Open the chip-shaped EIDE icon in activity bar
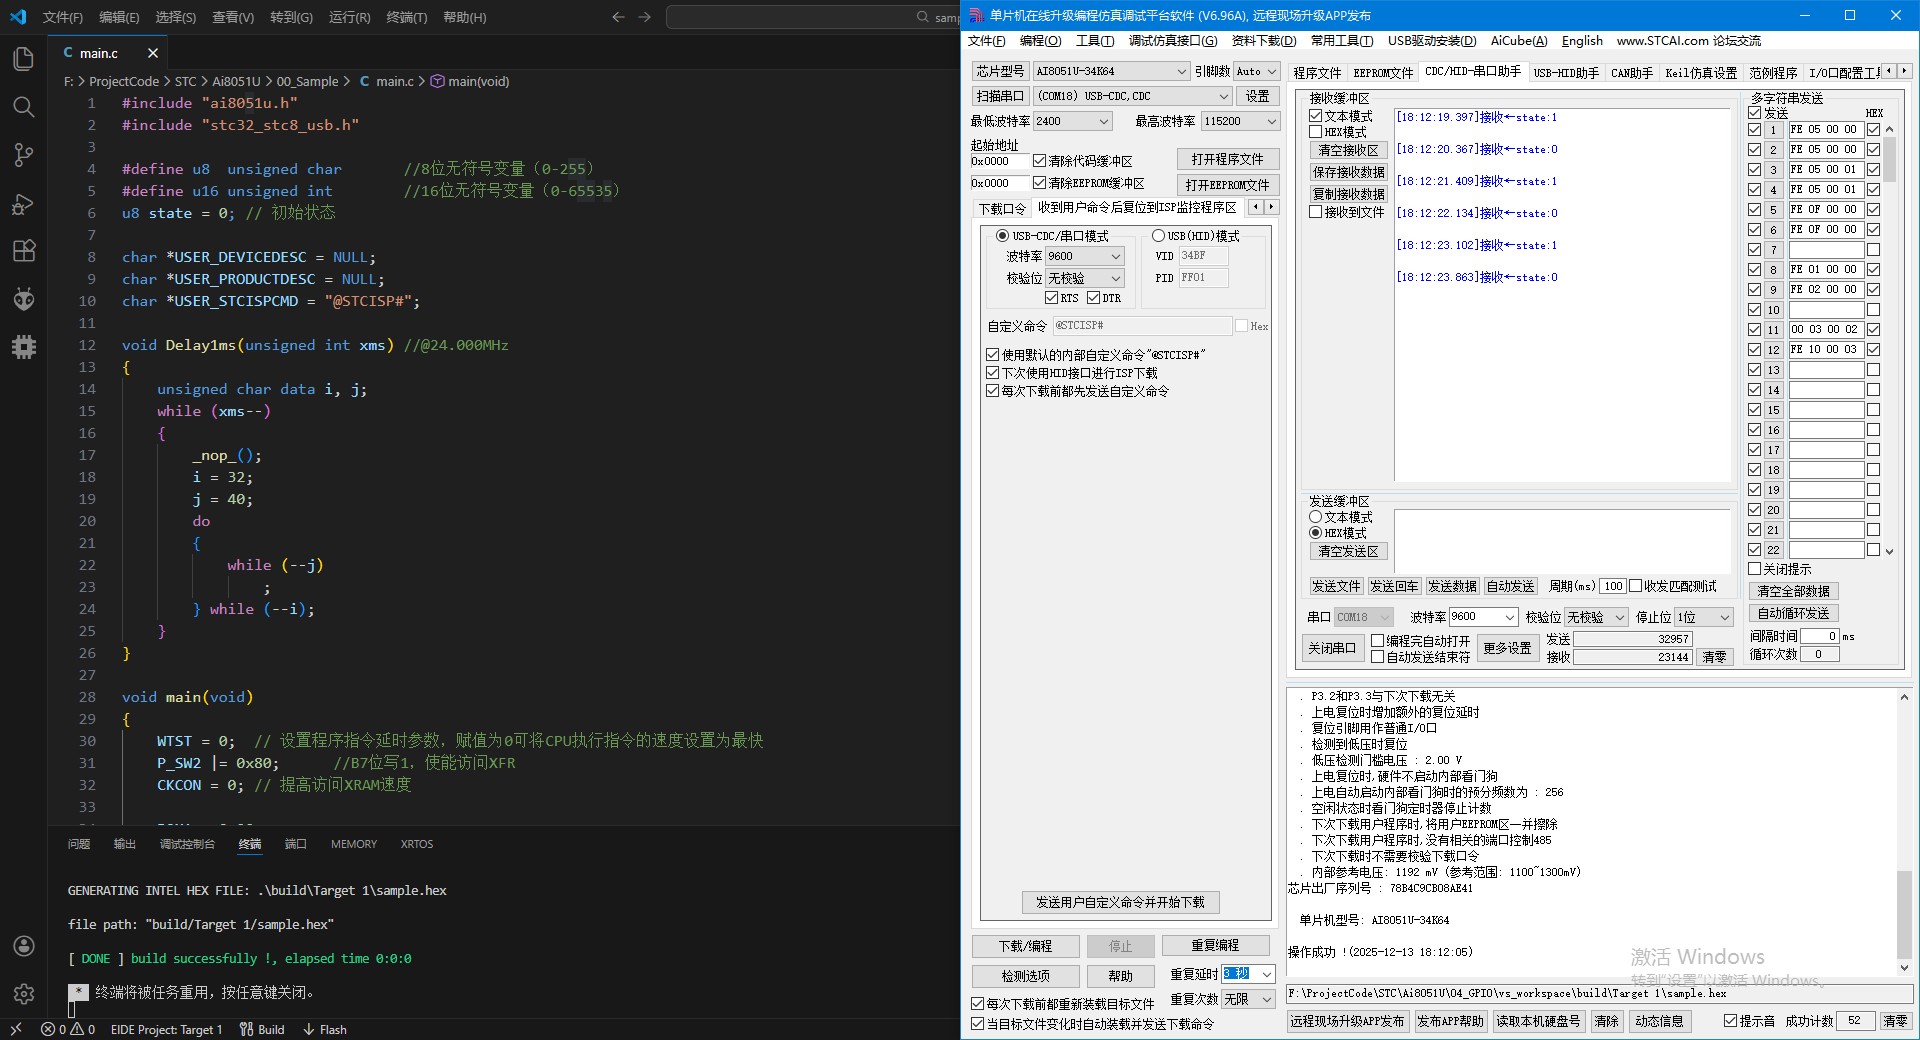This screenshot has width=1920, height=1040. click(24, 347)
